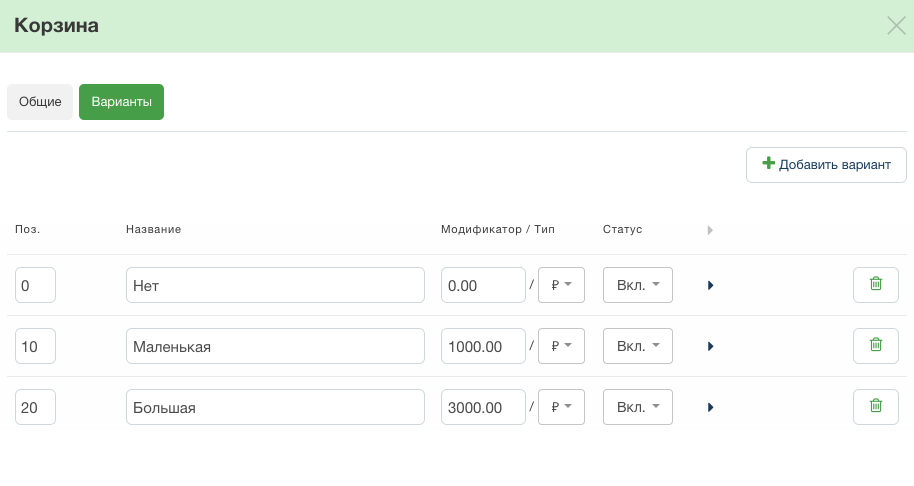Viewport: 914px width, 486px height.
Task: Click the Добавить вариант button
Action: point(826,165)
